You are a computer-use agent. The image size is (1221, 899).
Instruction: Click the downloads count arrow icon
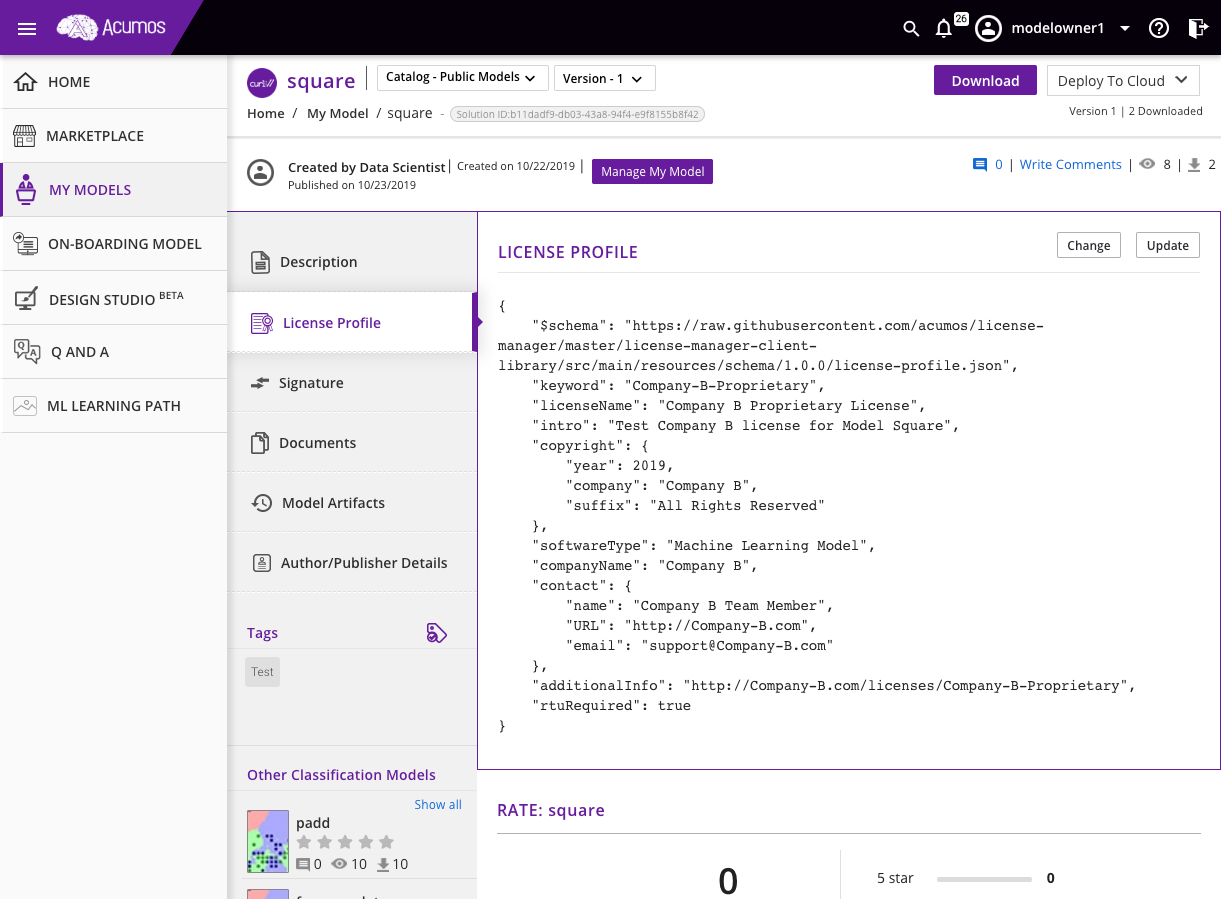1194,165
